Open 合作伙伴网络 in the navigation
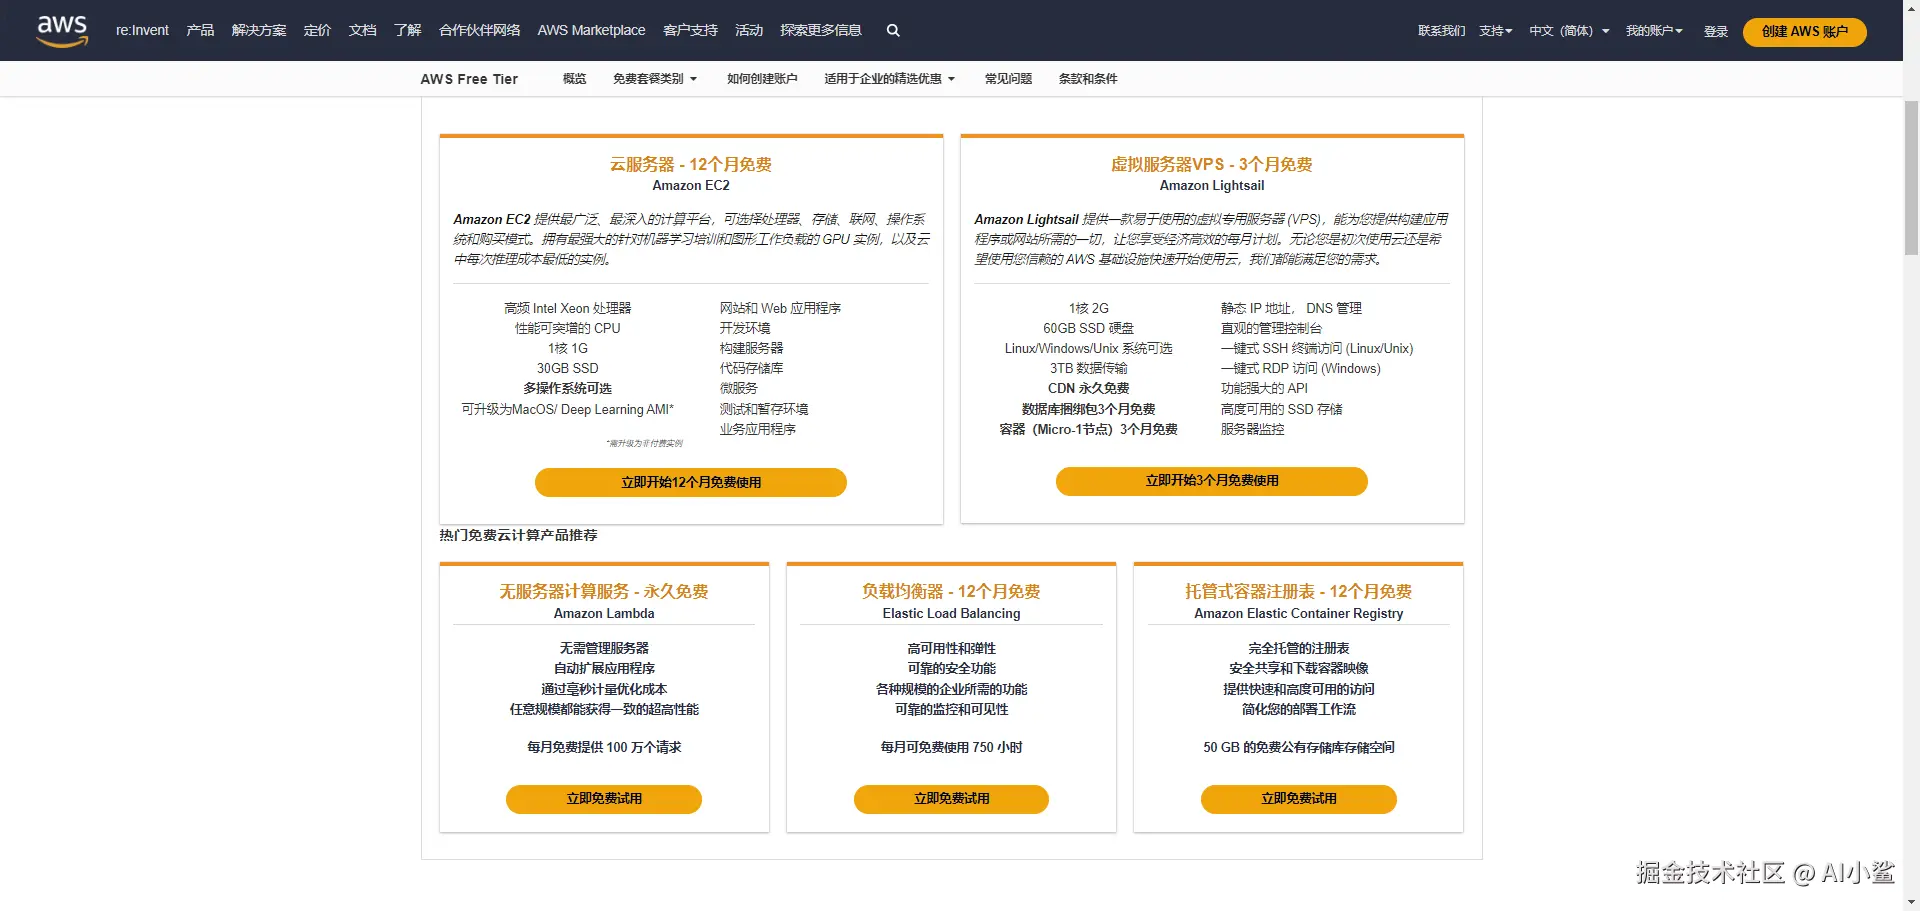This screenshot has height=911, width=1920. point(480,31)
